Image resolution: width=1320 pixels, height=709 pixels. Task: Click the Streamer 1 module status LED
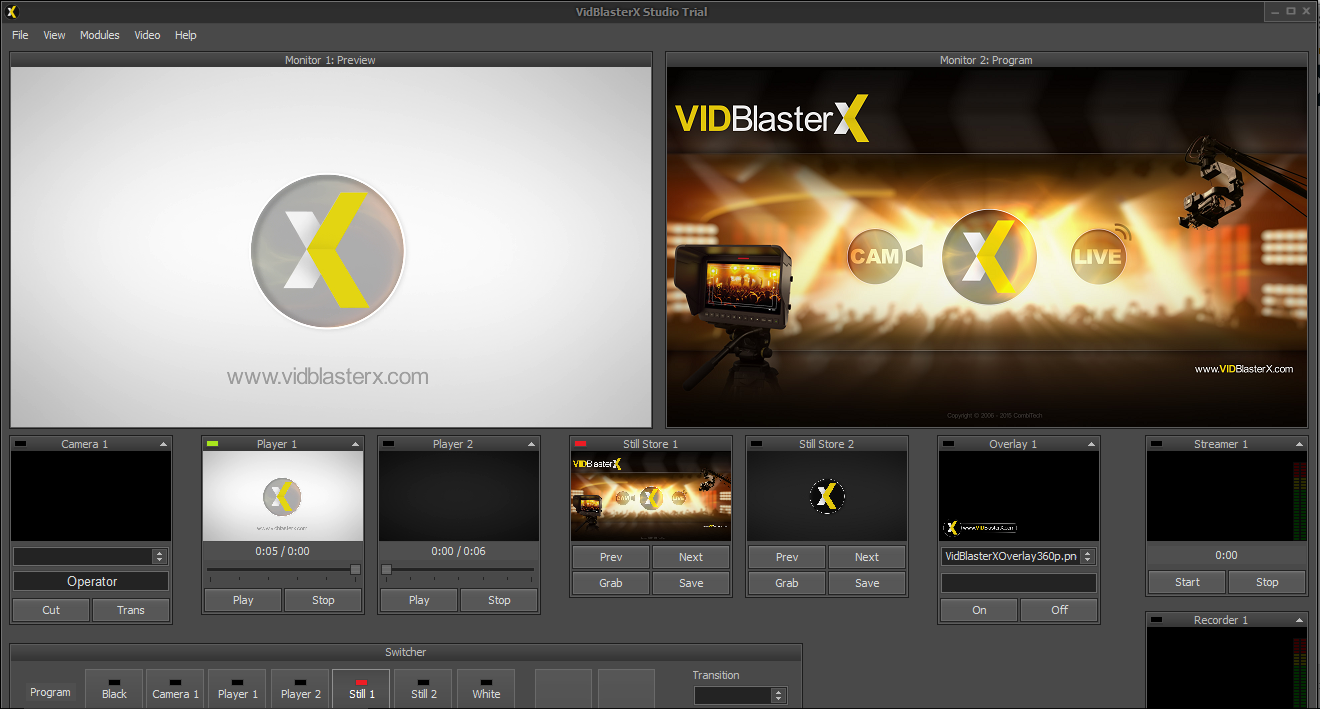coord(1157,444)
